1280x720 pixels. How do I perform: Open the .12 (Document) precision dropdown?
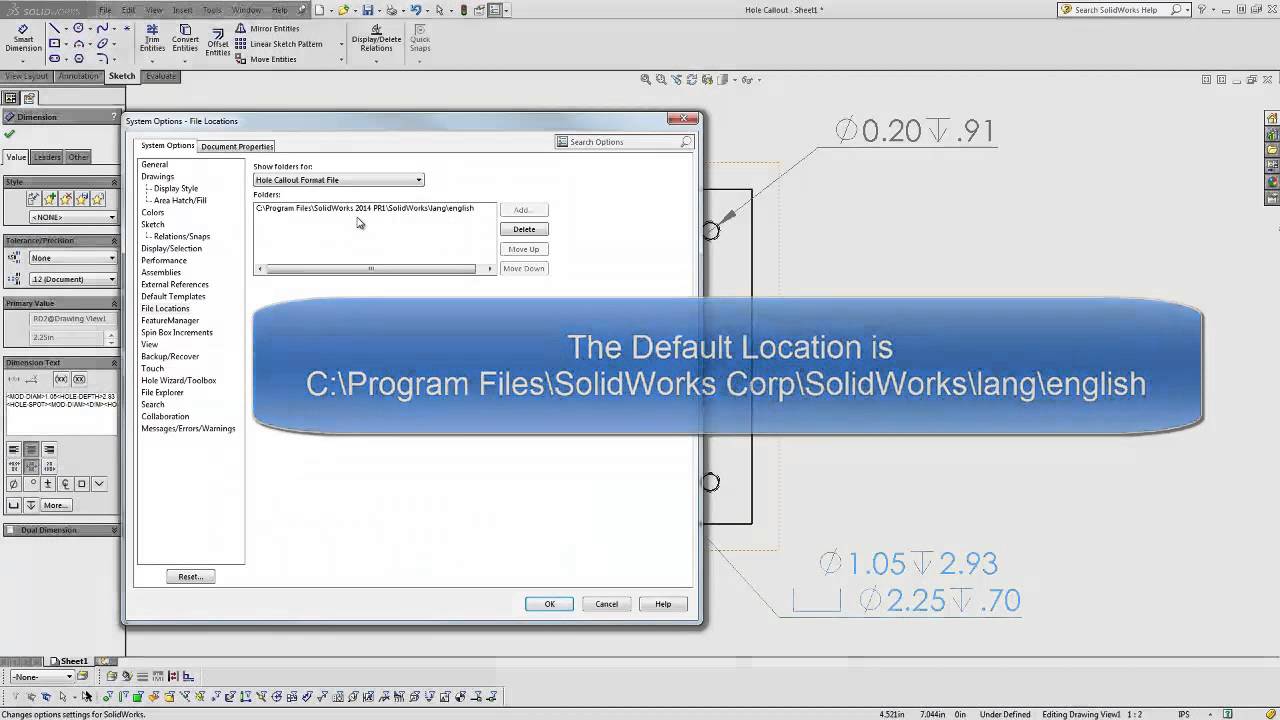point(73,279)
